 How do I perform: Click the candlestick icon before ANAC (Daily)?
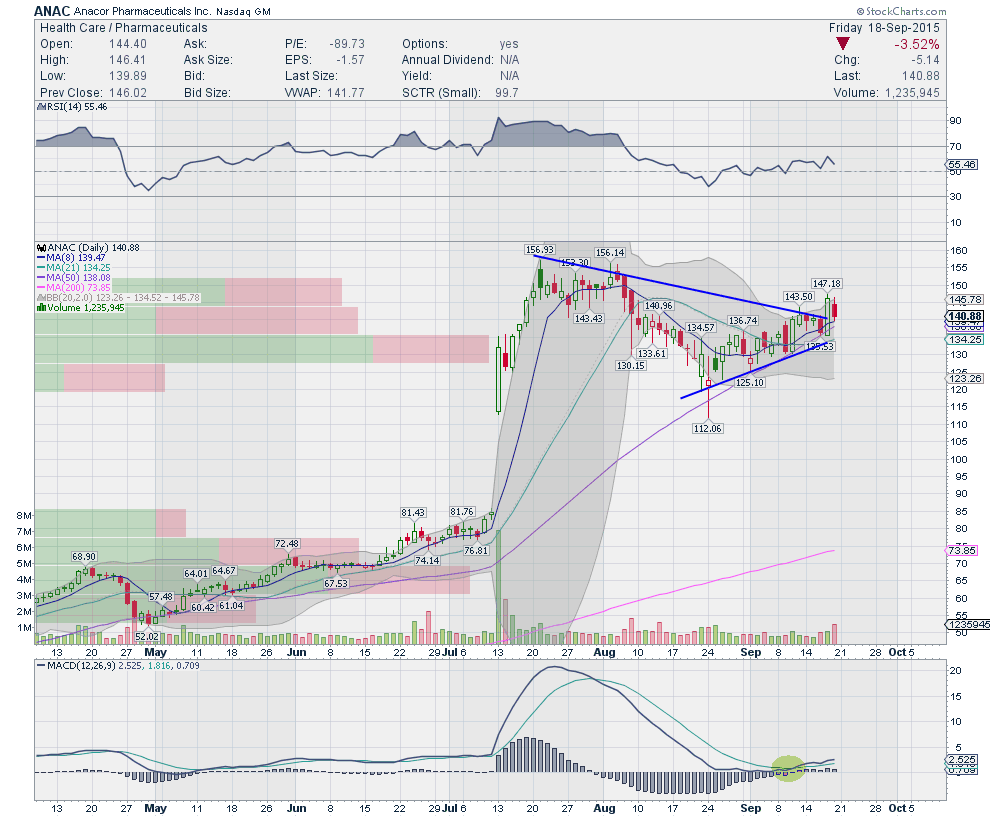(42, 247)
